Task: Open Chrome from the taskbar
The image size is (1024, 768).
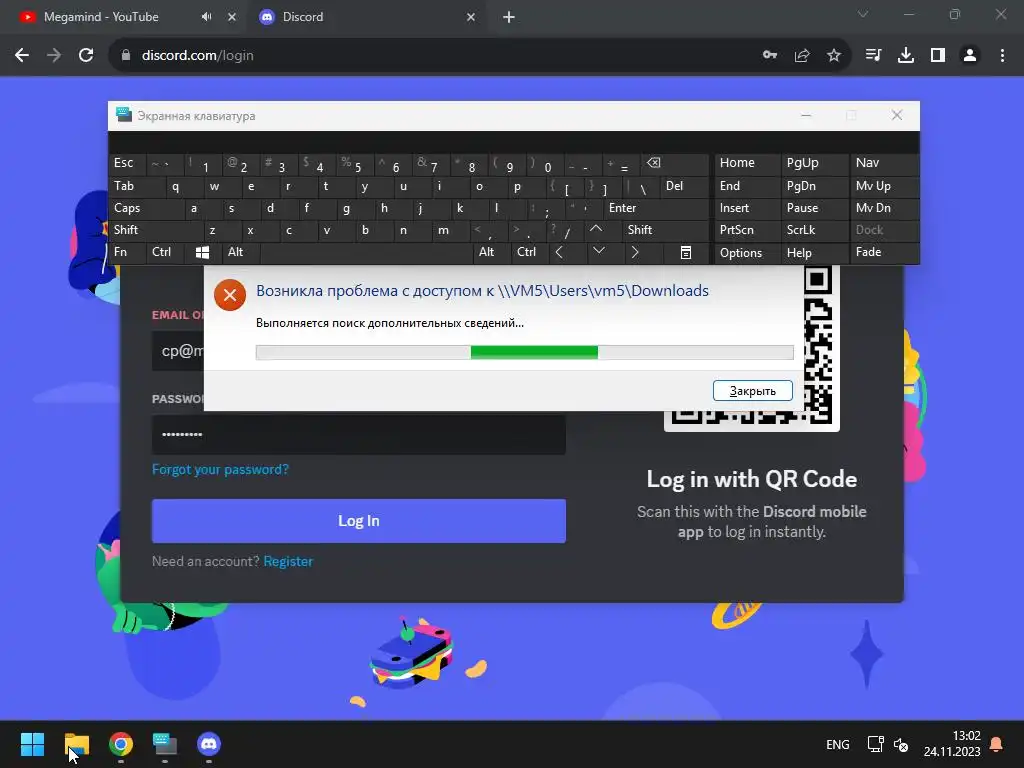Action: point(121,744)
